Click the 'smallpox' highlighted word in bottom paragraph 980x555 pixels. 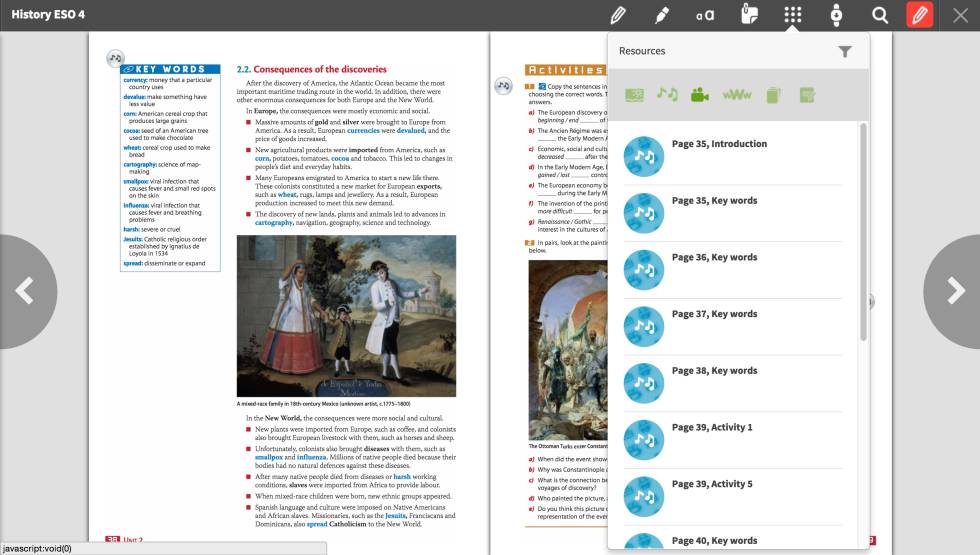(269, 458)
